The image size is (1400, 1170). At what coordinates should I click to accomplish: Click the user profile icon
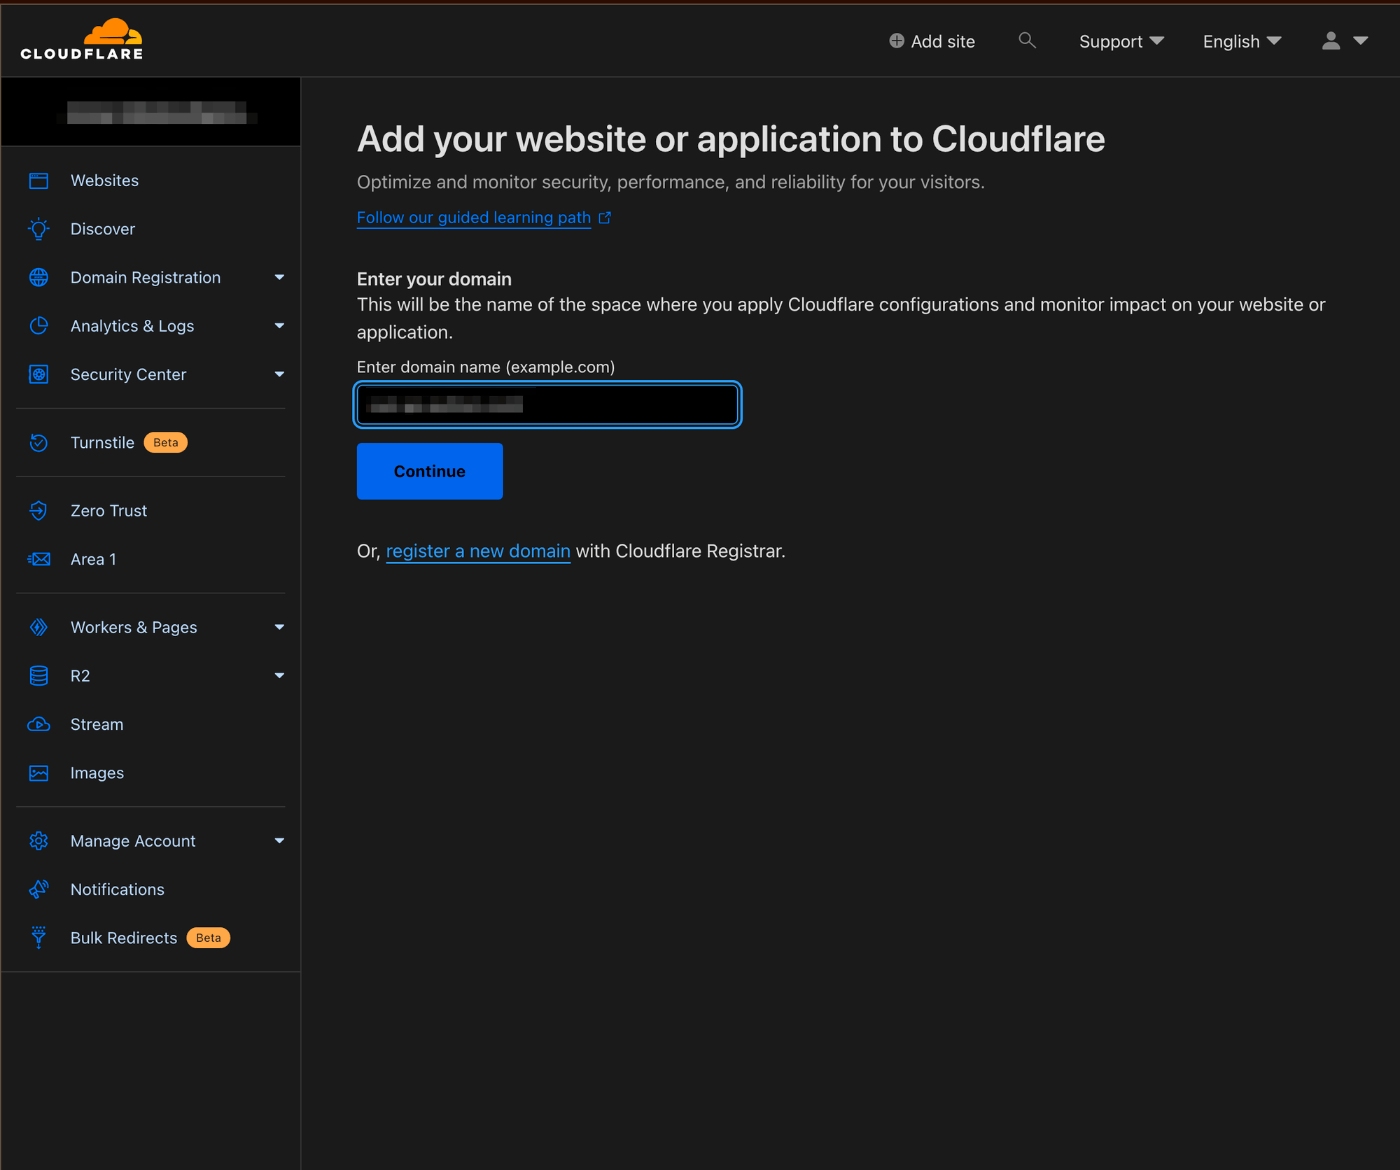(x=1331, y=41)
